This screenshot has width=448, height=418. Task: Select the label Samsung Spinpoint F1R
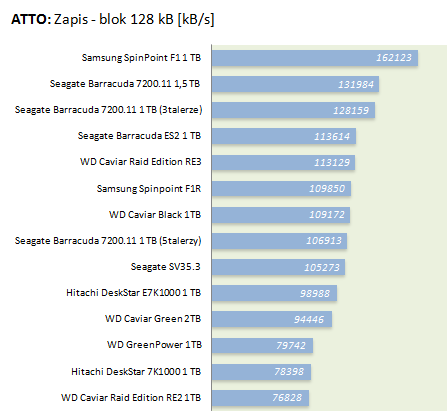(149, 189)
